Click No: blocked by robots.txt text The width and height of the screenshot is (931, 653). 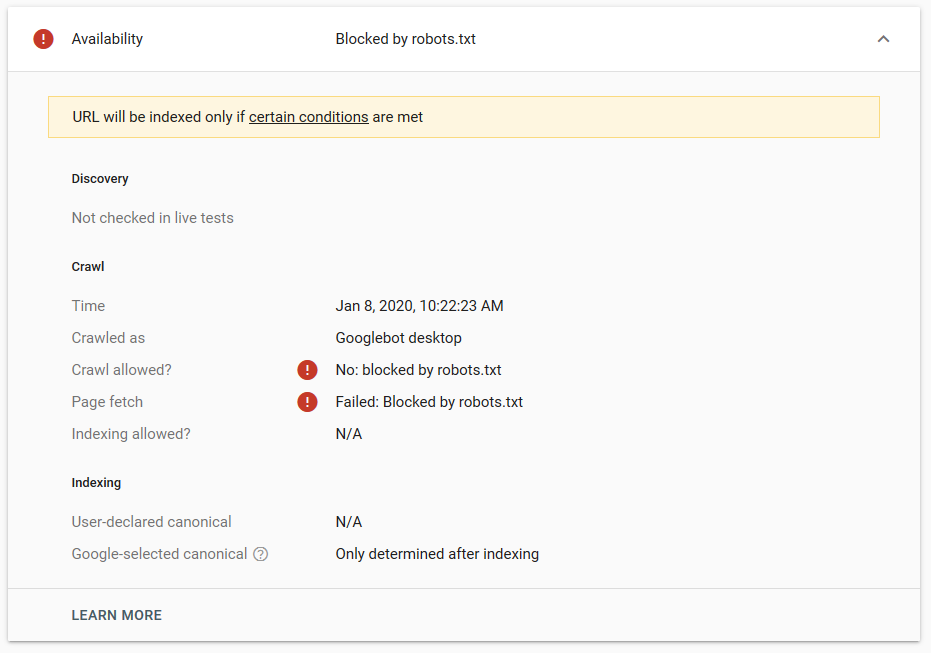[419, 370]
